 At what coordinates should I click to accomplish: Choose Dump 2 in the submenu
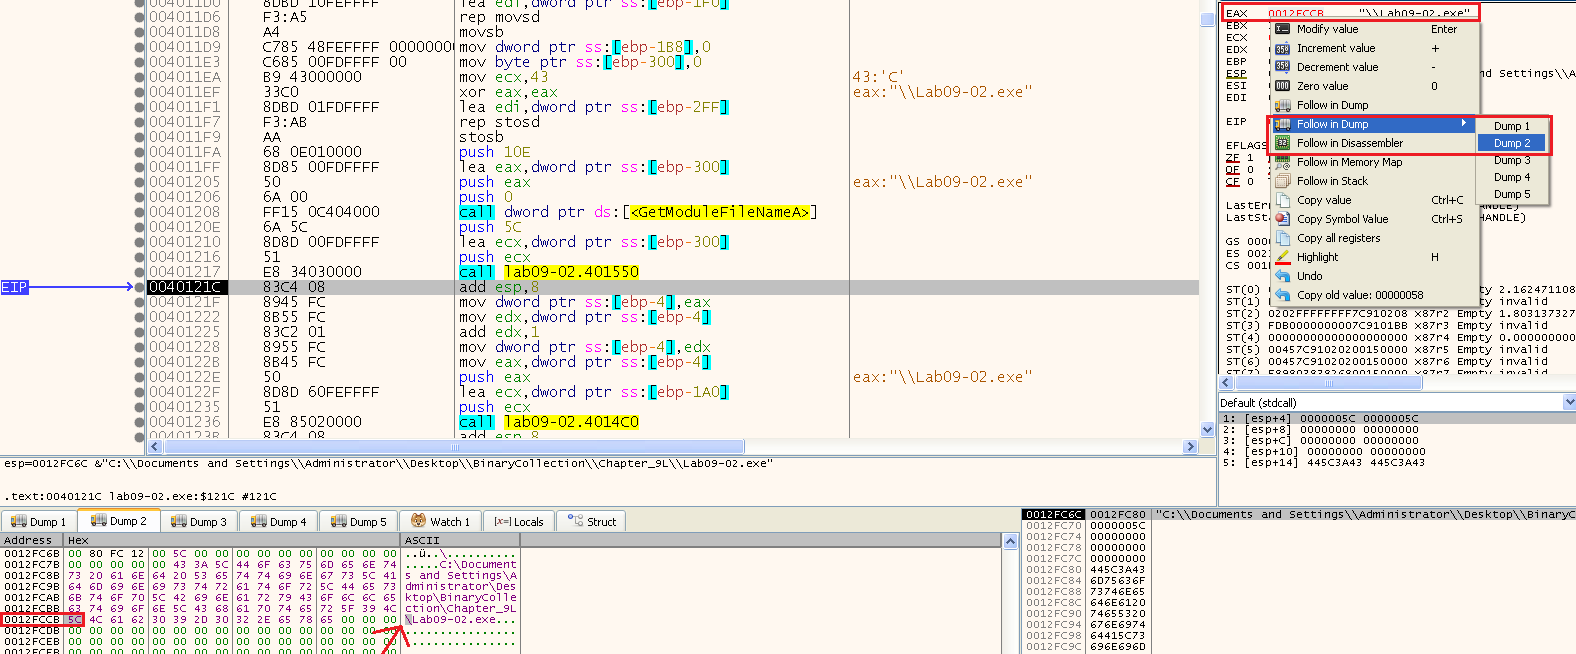(x=1511, y=143)
